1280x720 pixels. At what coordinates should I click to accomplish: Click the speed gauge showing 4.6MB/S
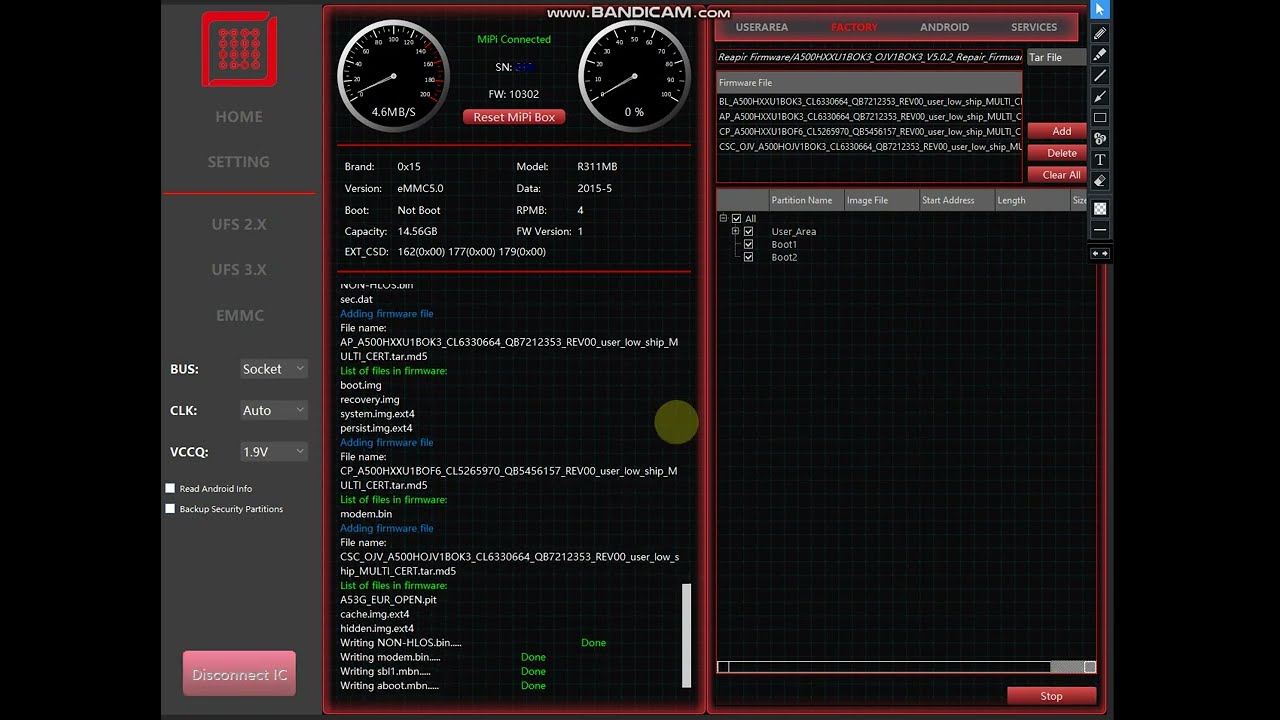[x=393, y=74]
